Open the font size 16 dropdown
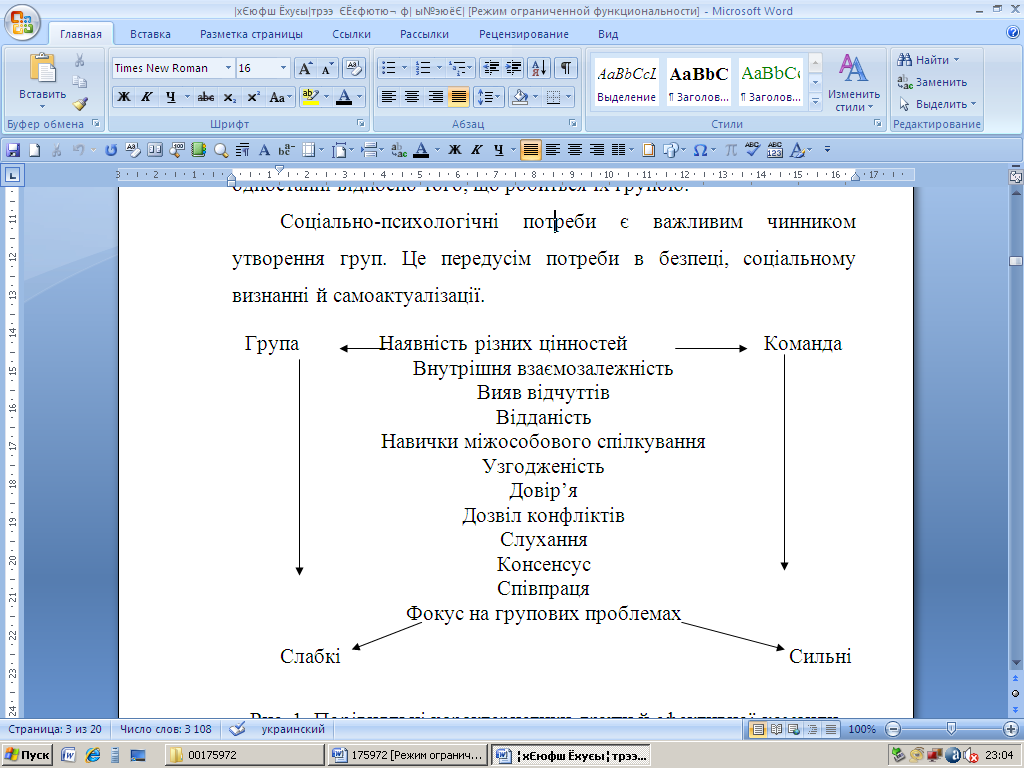This screenshot has height=768, width=1024. 283,68
